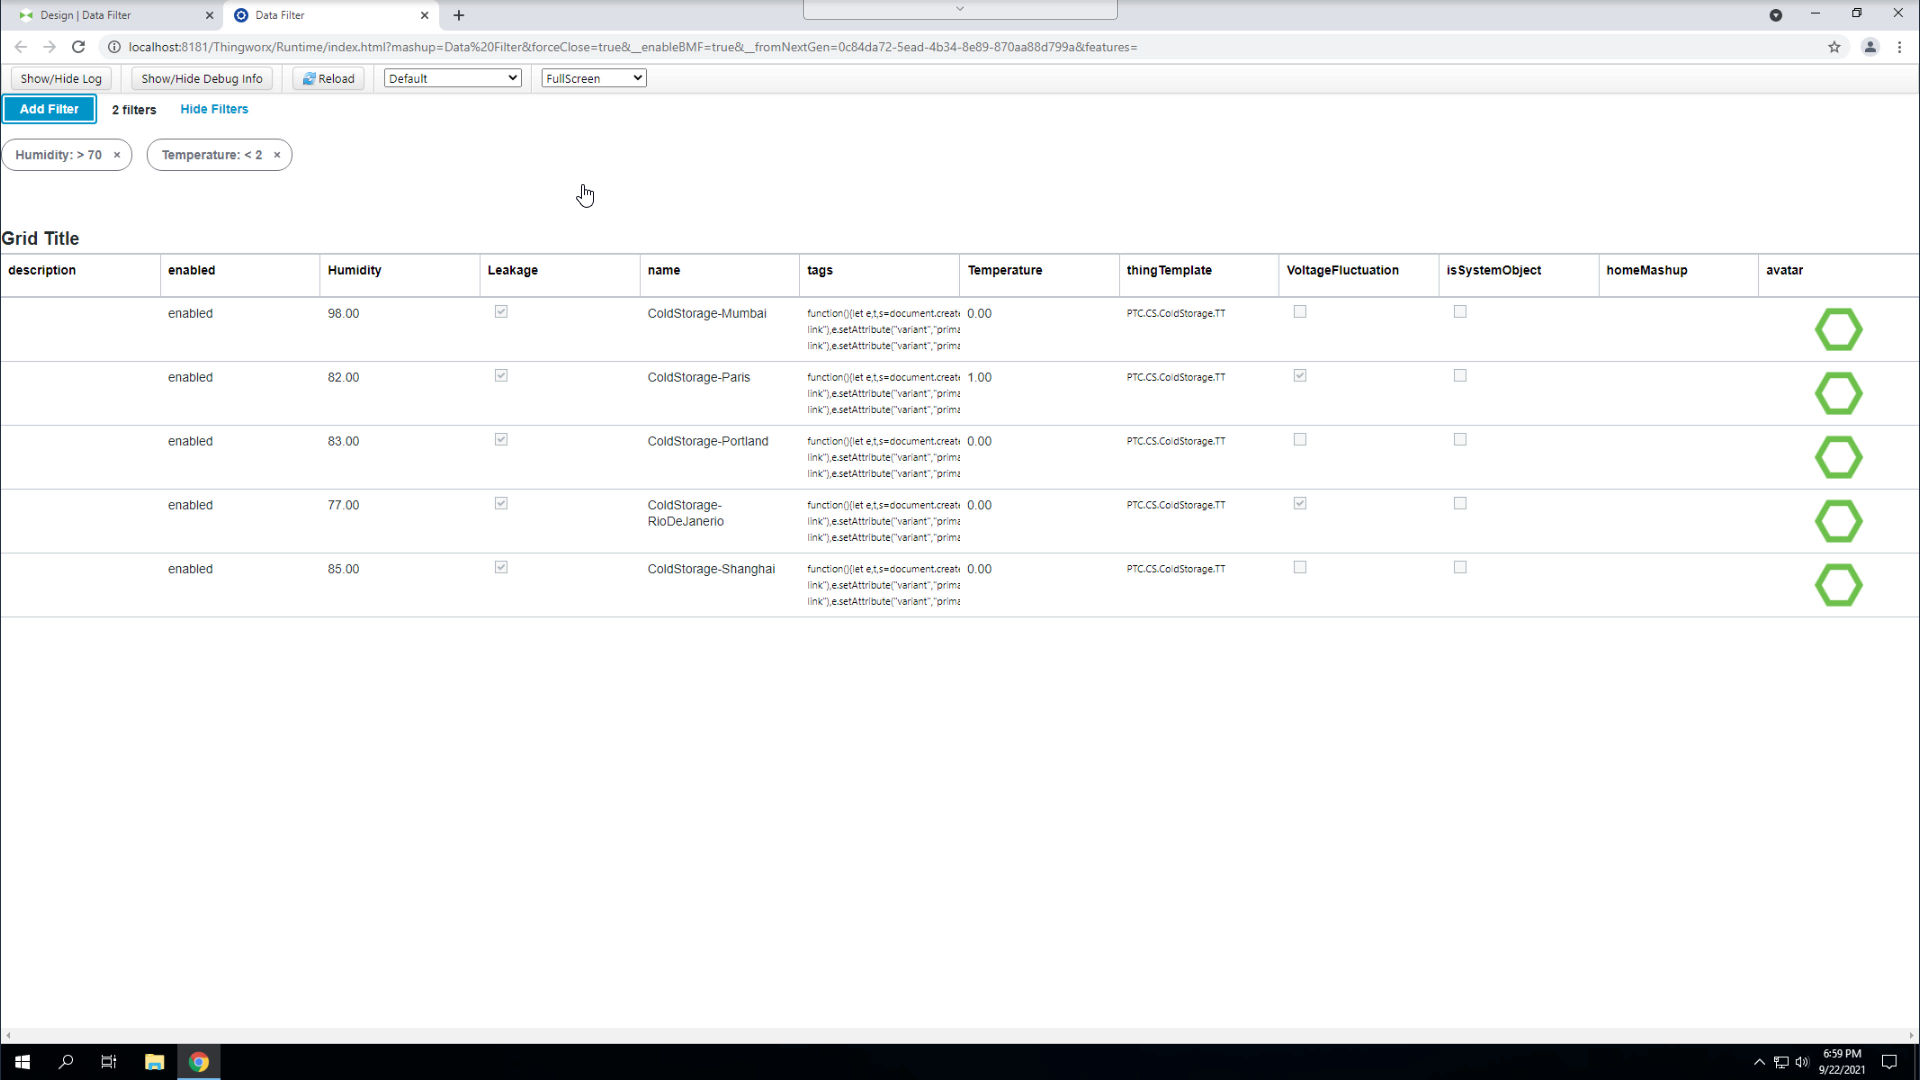Click the avatar hexagon for ColdStorage-Paris

point(1838,394)
